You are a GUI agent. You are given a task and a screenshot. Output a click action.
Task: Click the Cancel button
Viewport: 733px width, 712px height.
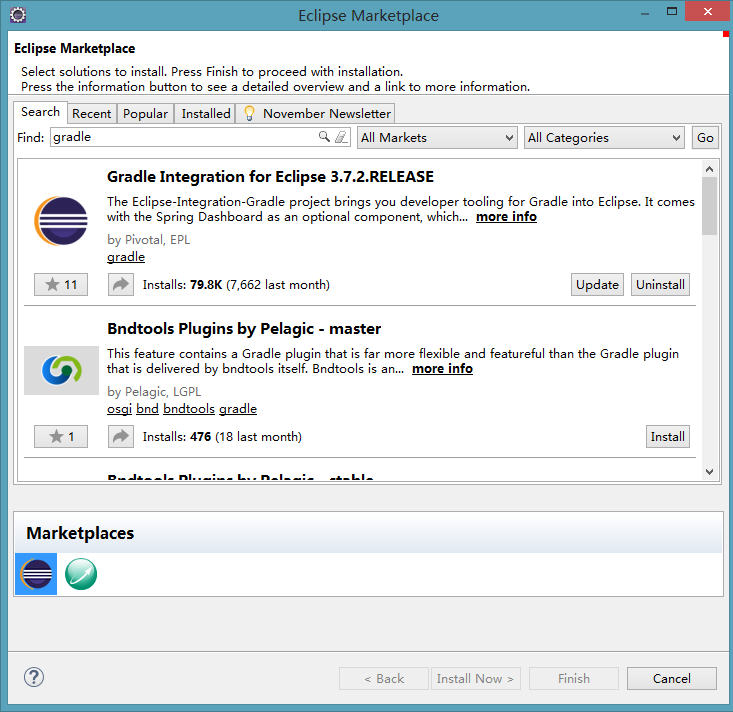[671, 678]
